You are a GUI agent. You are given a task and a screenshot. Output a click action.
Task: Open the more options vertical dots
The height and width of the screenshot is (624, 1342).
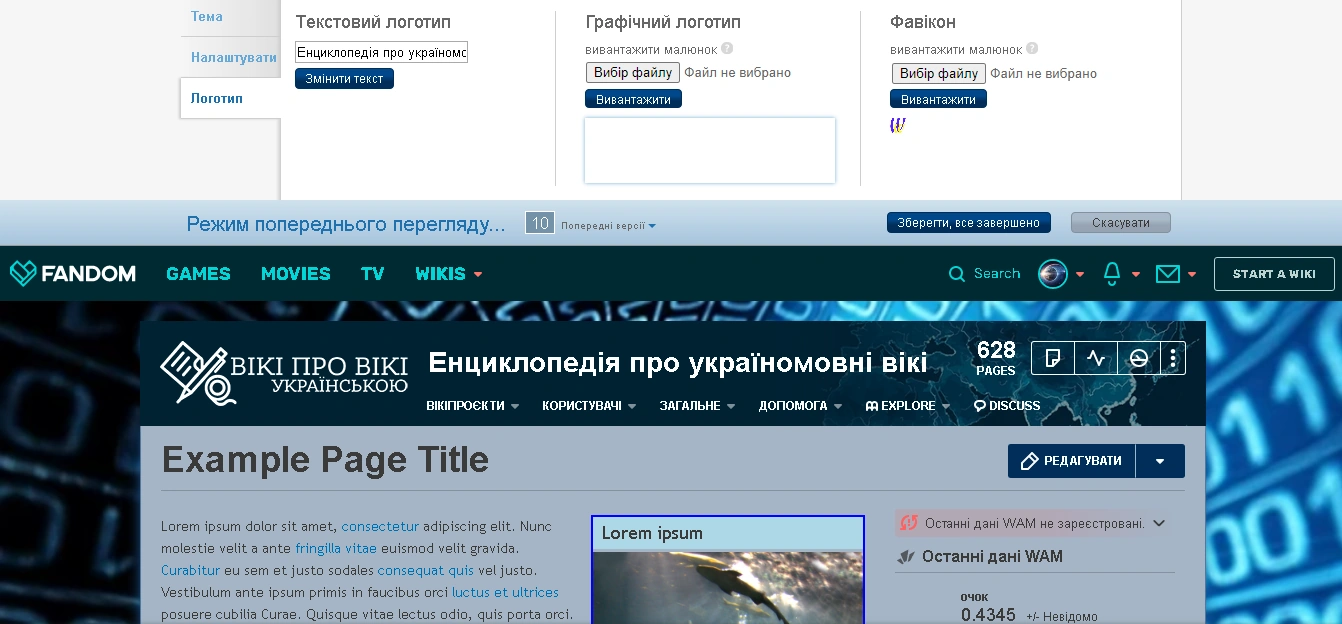[x=1172, y=358]
